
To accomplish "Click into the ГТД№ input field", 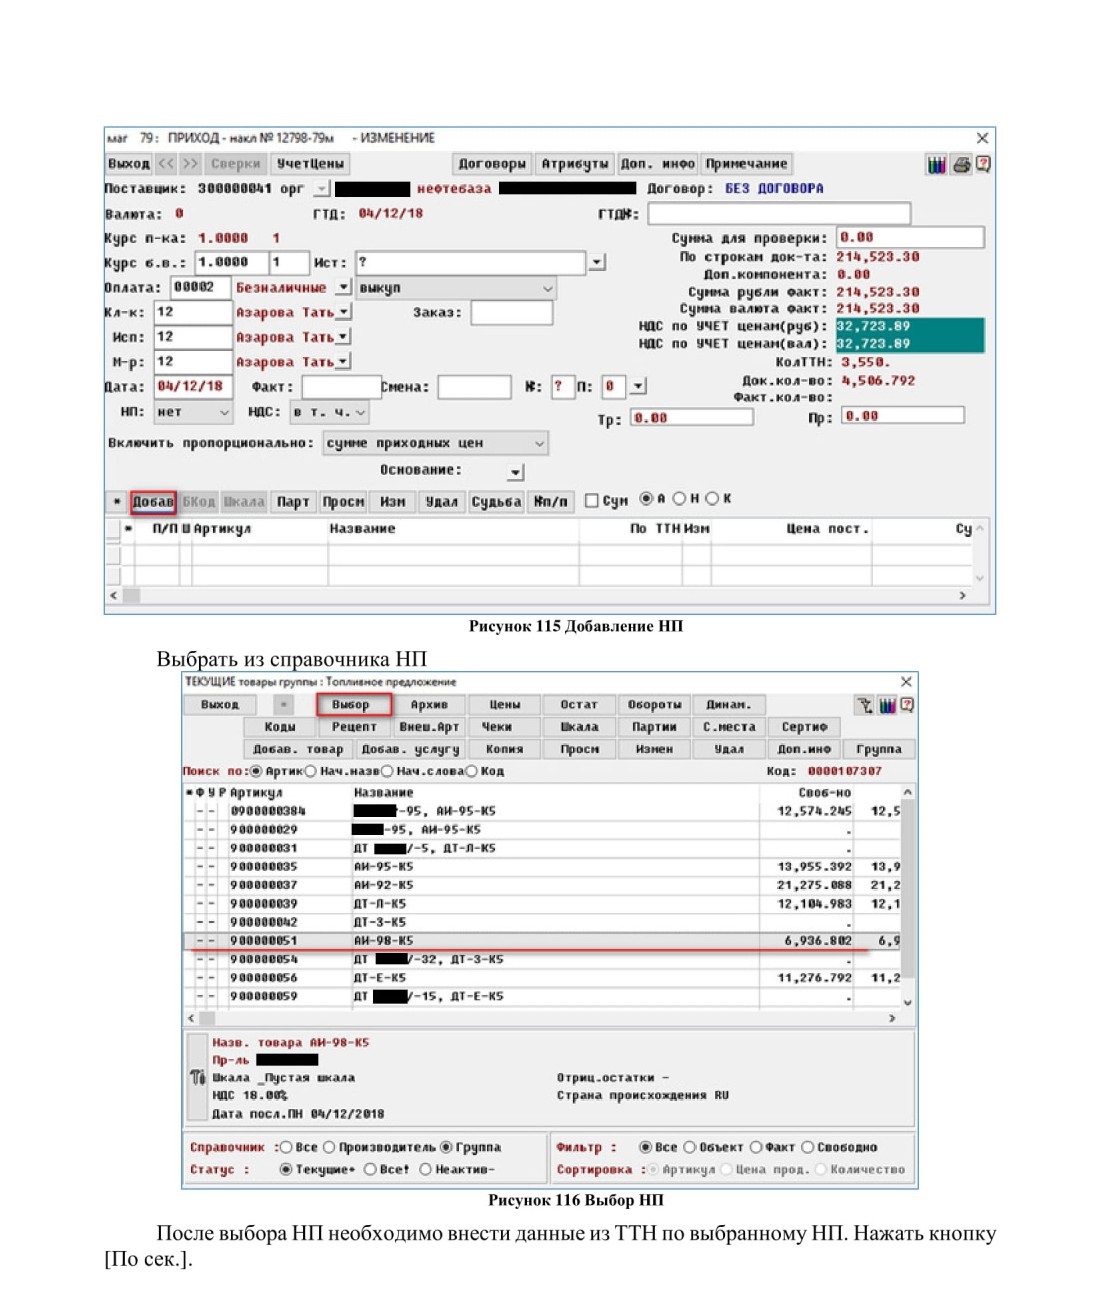I will coord(779,214).
